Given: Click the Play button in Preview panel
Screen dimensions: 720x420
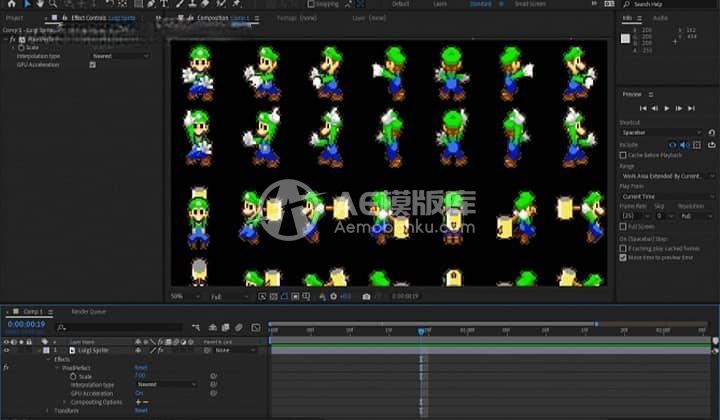Looking at the screenshot, I should pos(667,108).
